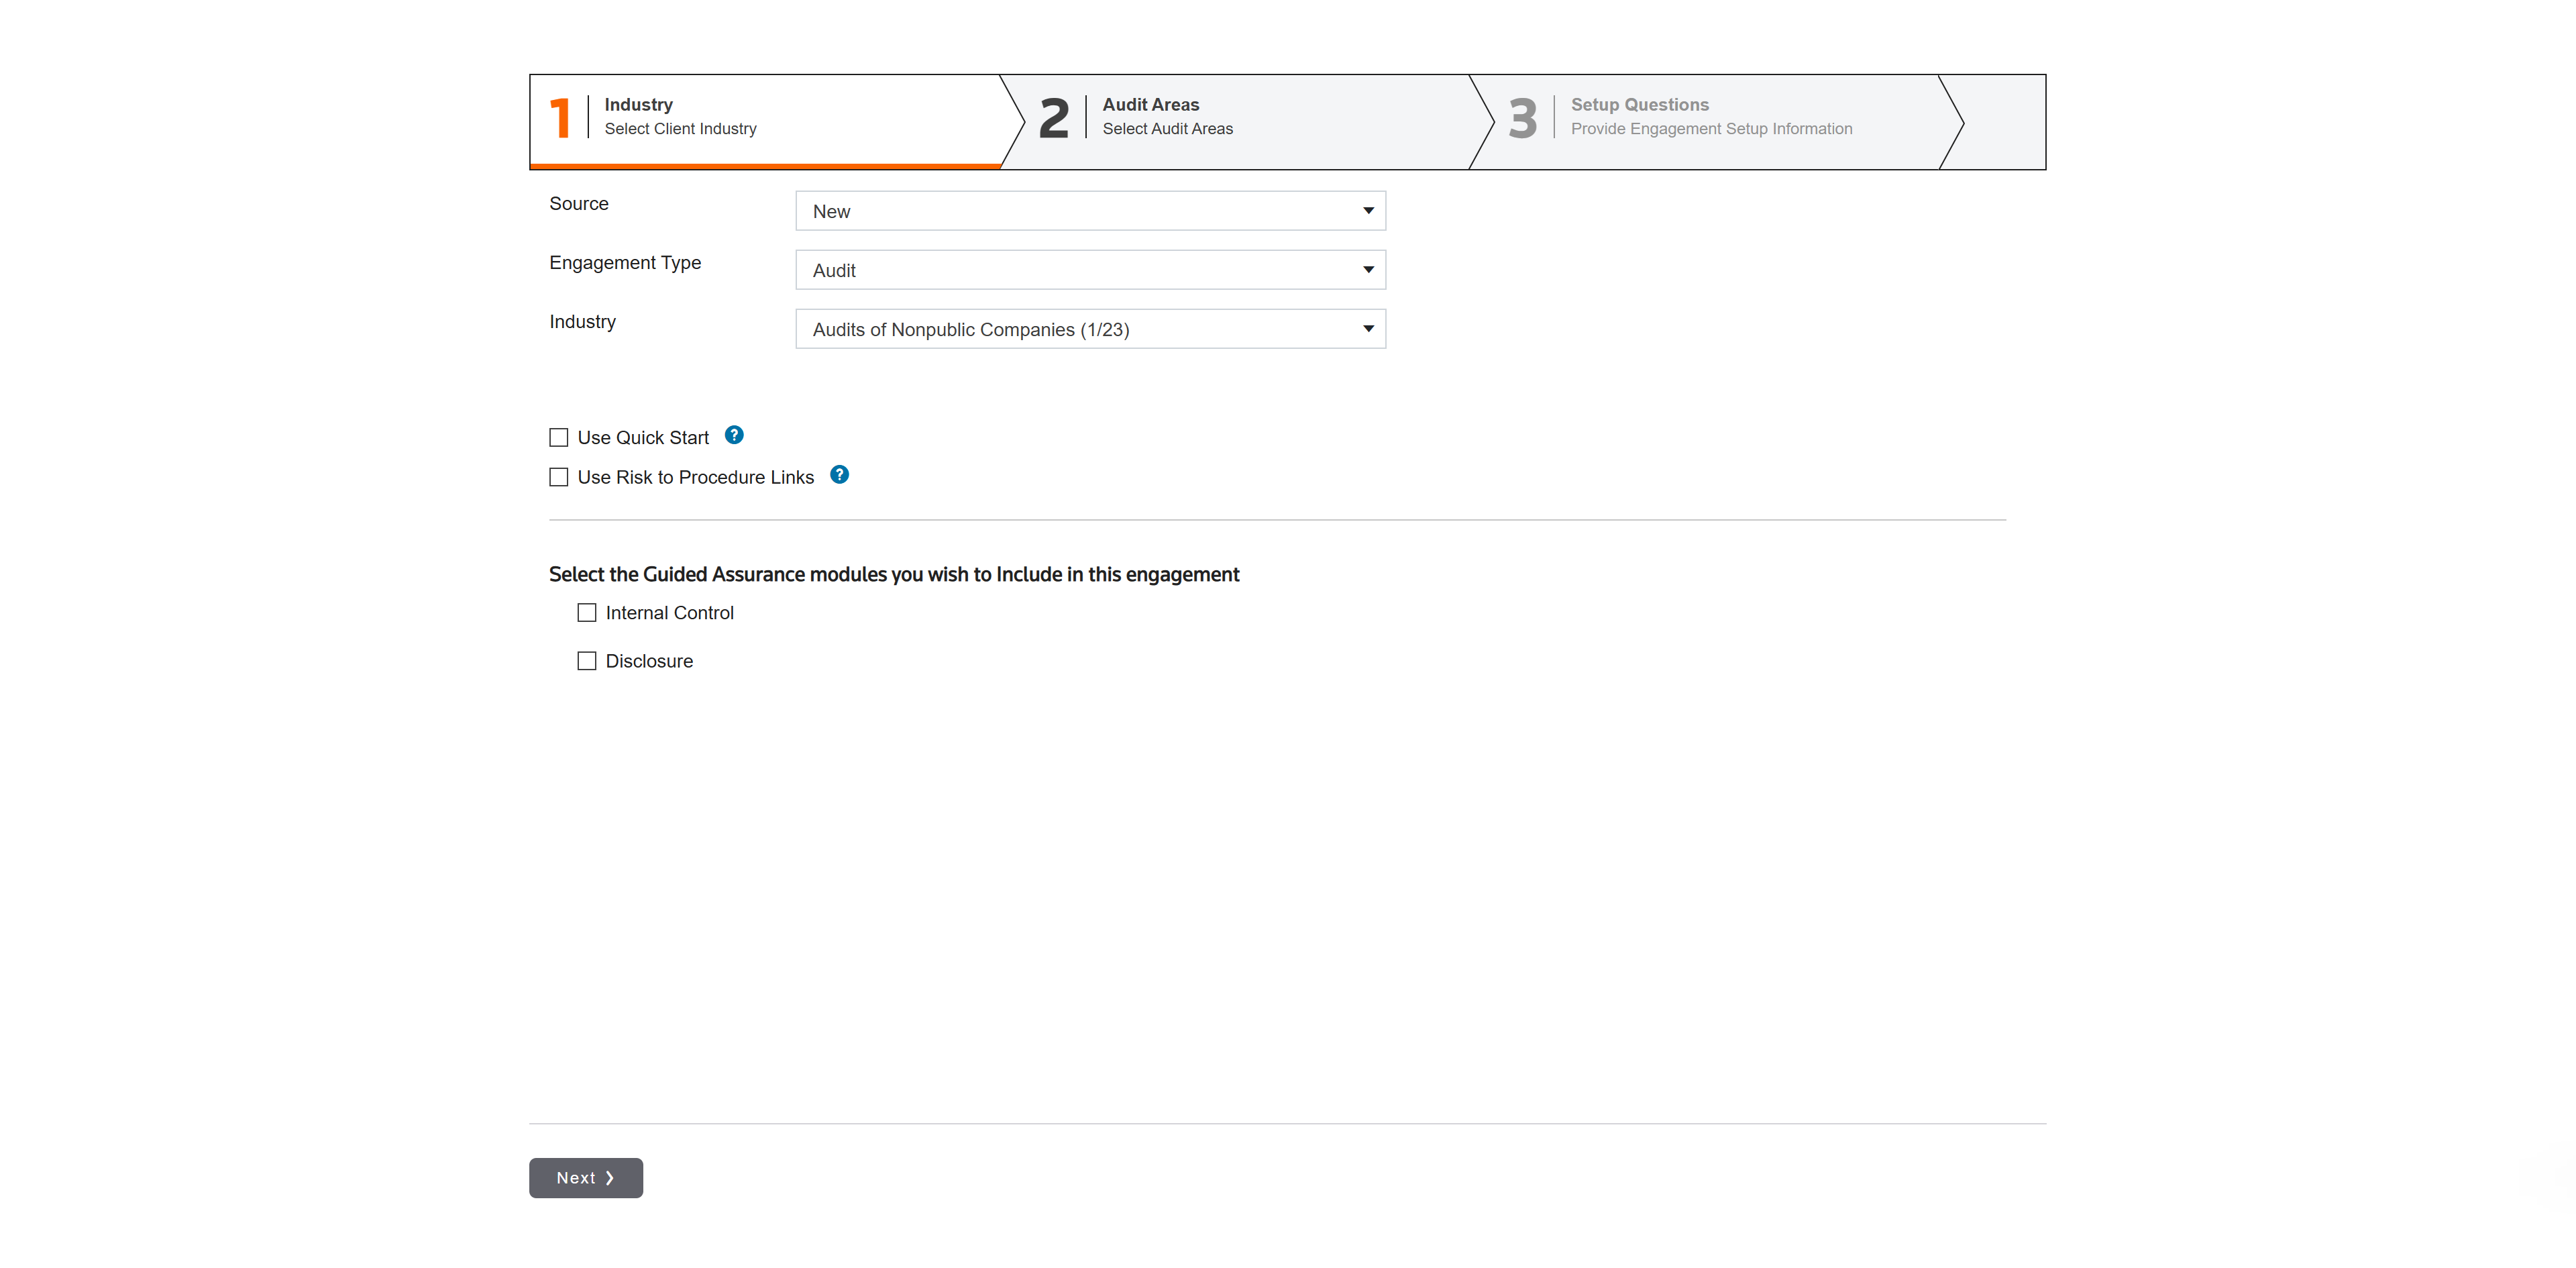2576x1268 pixels.
Task: Click the large step number 2 icon
Action: (x=1054, y=118)
